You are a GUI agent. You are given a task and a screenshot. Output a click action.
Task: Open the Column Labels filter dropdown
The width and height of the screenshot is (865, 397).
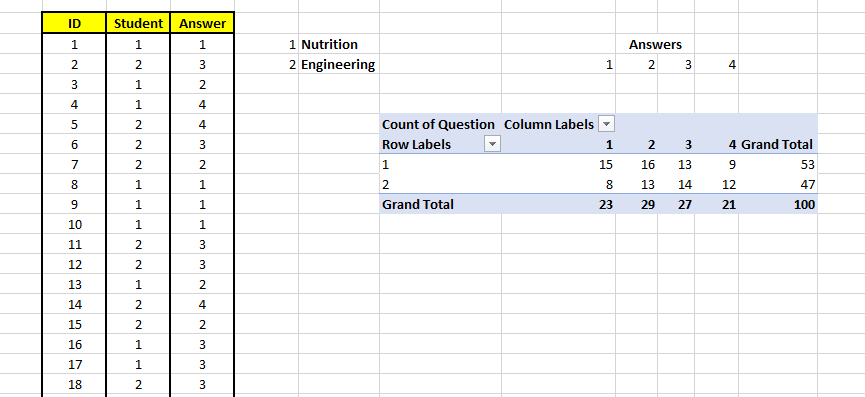pyautogui.click(x=606, y=124)
